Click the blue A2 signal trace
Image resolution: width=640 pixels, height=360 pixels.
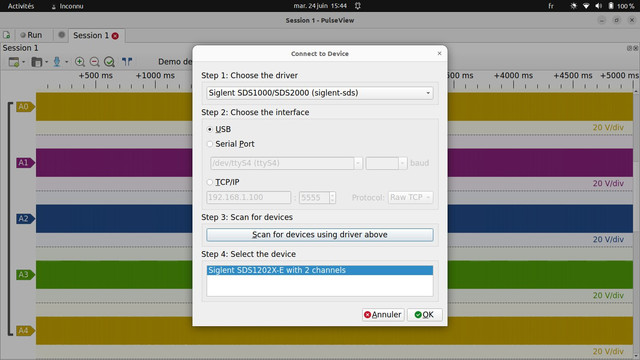coord(114,219)
